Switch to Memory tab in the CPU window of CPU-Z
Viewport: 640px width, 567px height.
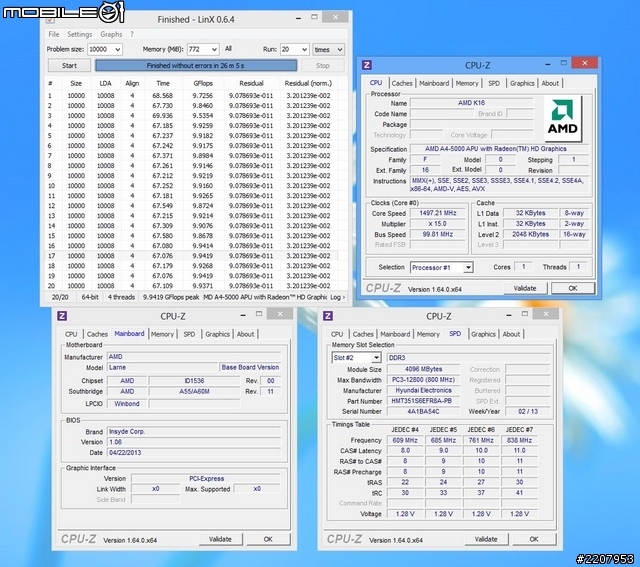(x=467, y=83)
